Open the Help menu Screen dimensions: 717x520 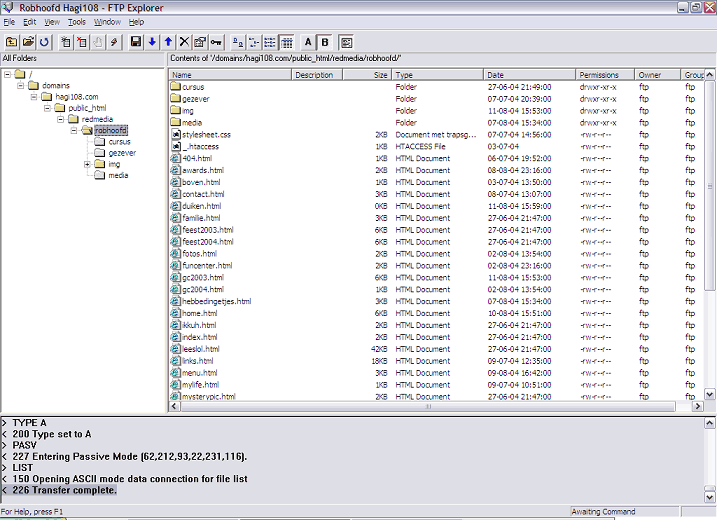(x=136, y=22)
